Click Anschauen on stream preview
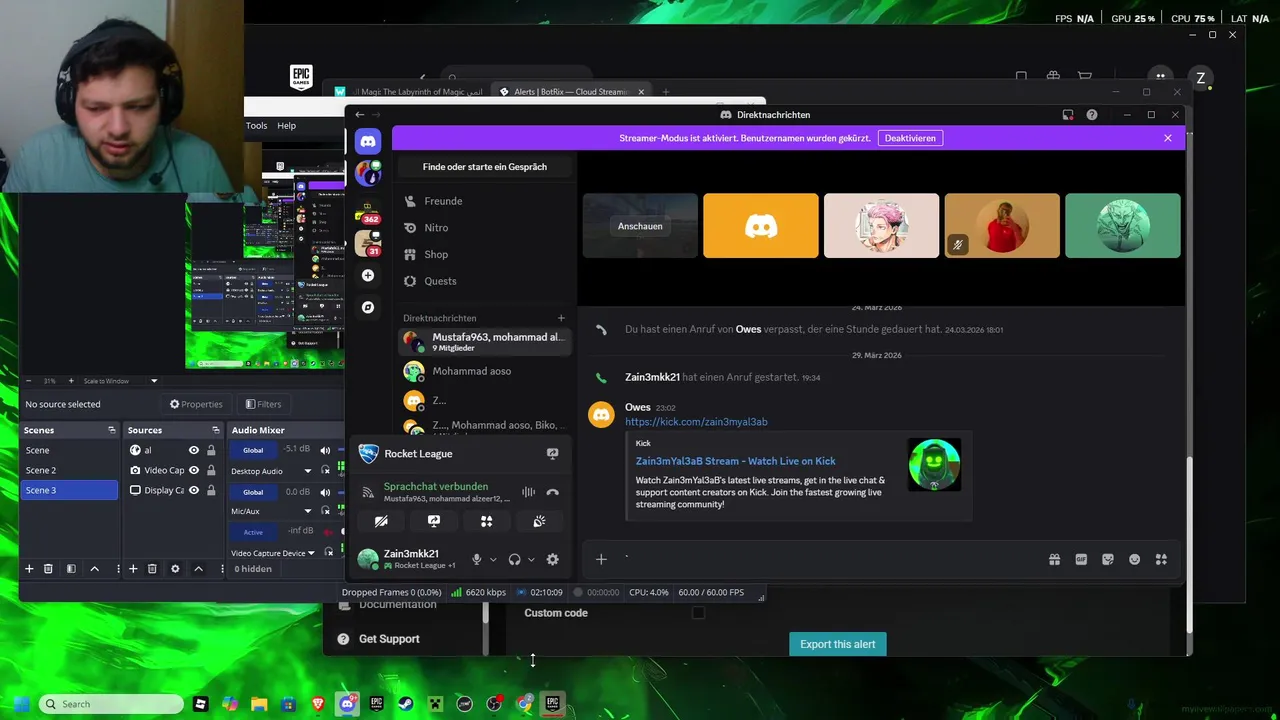This screenshot has height=720, width=1280. click(640, 226)
